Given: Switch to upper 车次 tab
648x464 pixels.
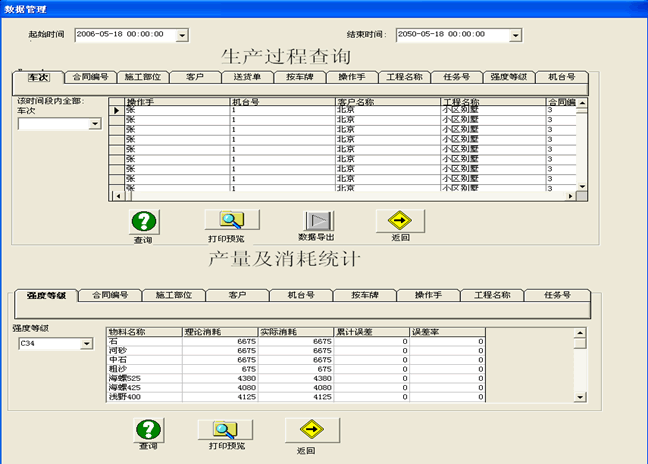Looking at the screenshot, I should (38, 77).
